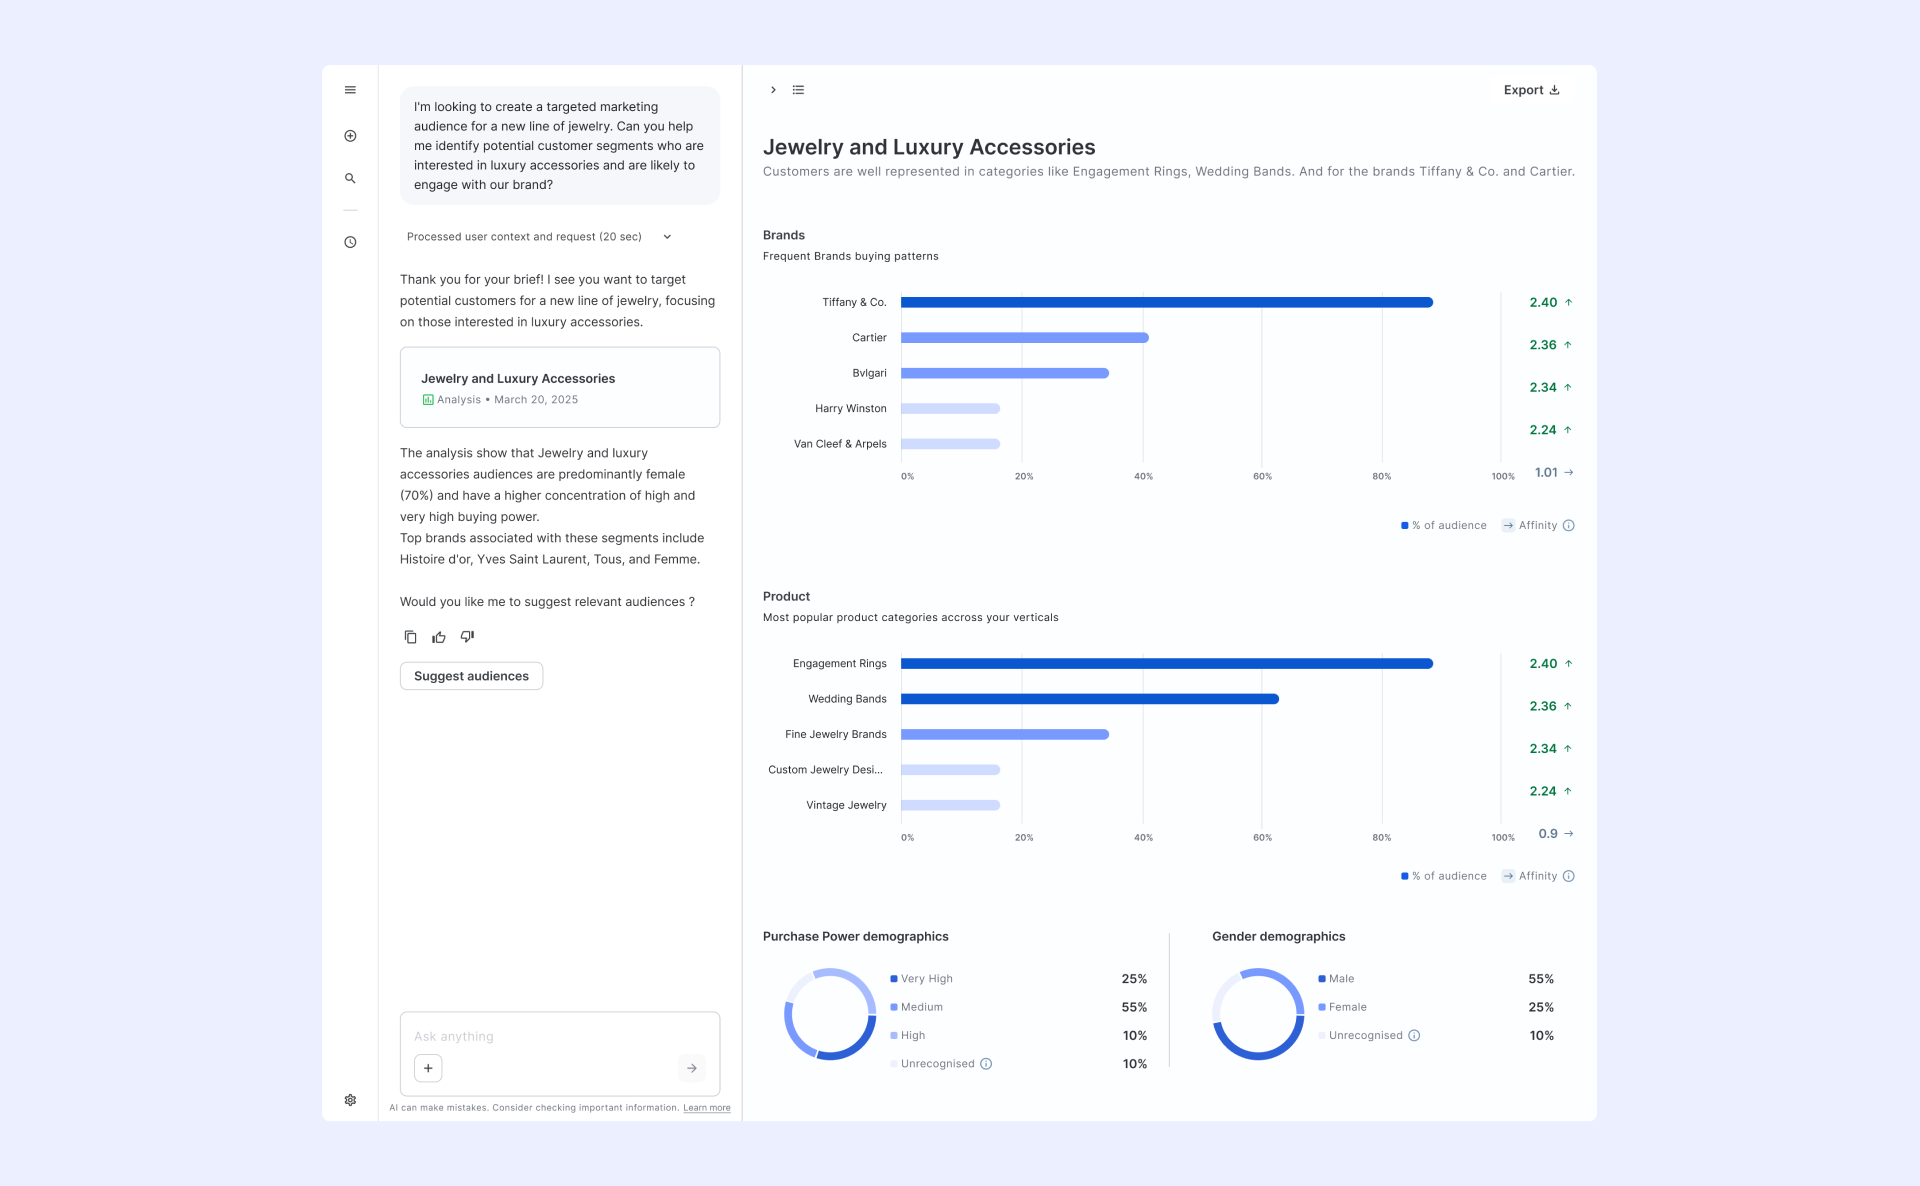Show info for Unrecognised purchase power
Screen dimensions: 1920x1186
(x=986, y=1064)
